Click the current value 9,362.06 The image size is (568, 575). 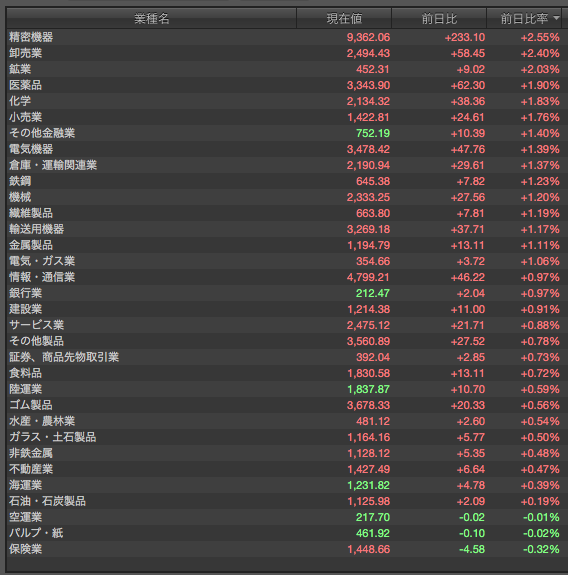tap(368, 37)
